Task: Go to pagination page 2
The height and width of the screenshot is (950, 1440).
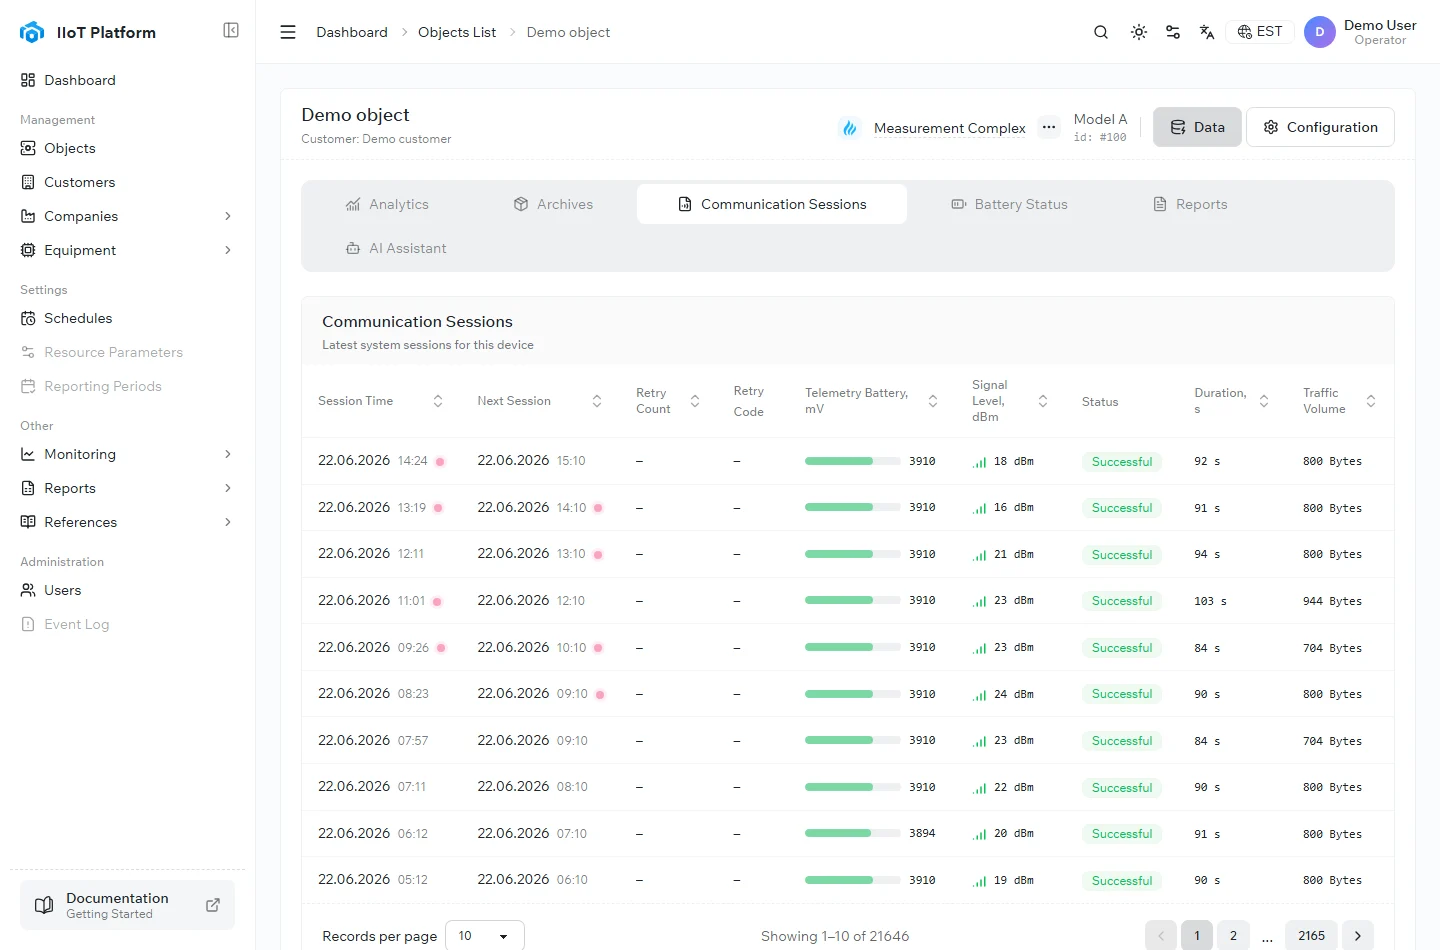Action: click(x=1233, y=936)
